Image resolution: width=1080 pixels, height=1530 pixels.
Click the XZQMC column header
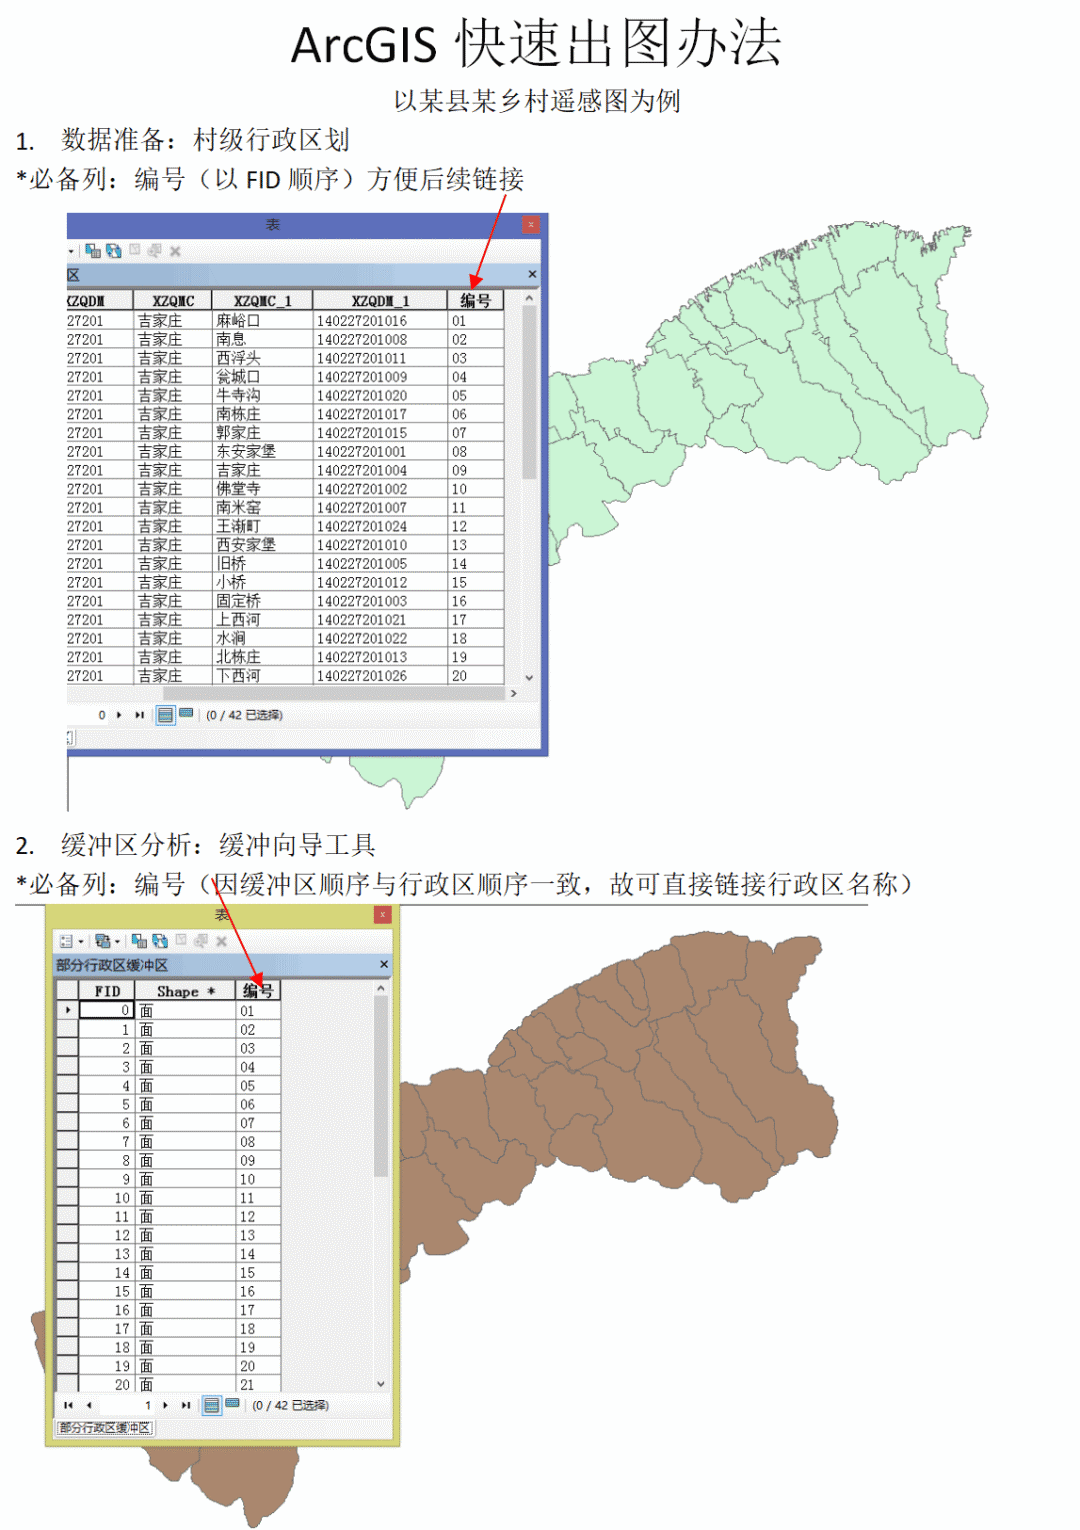173,300
